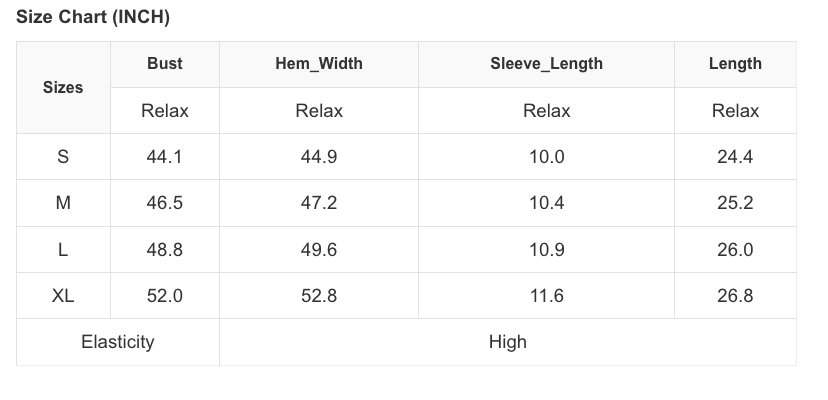Click the Bust column header
828x400 pixels.
click(x=165, y=64)
